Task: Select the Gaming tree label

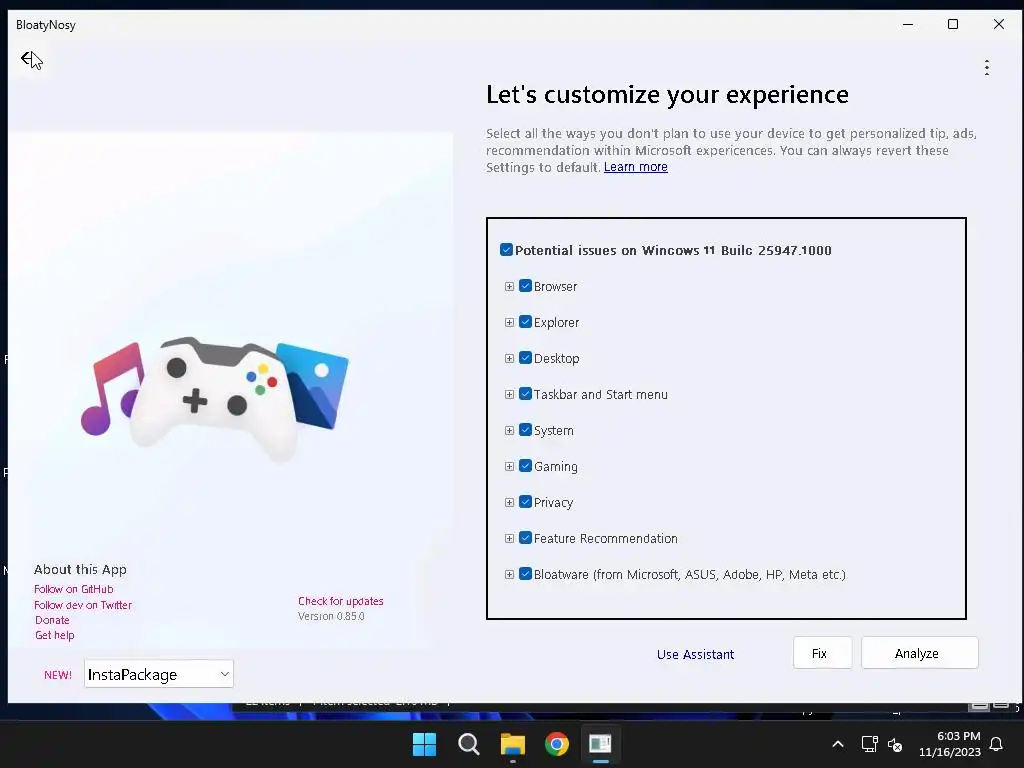Action: tap(556, 466)
